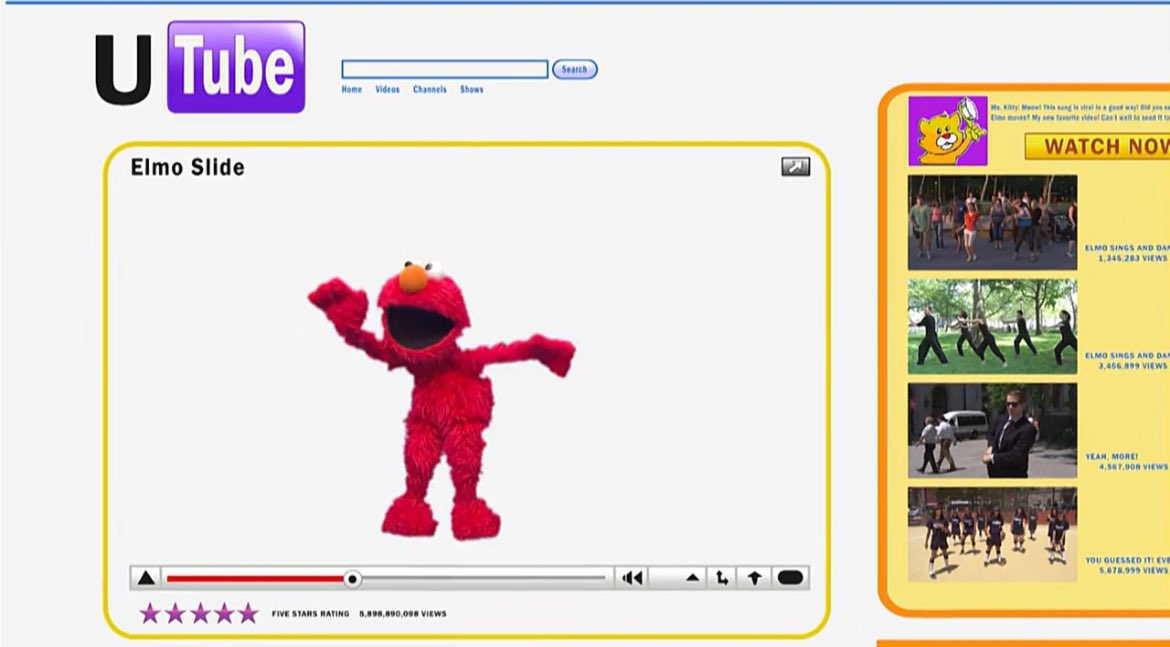1170x647 pixels.
Task: Open the man in suit thumbnail
Action: (992, 431)
